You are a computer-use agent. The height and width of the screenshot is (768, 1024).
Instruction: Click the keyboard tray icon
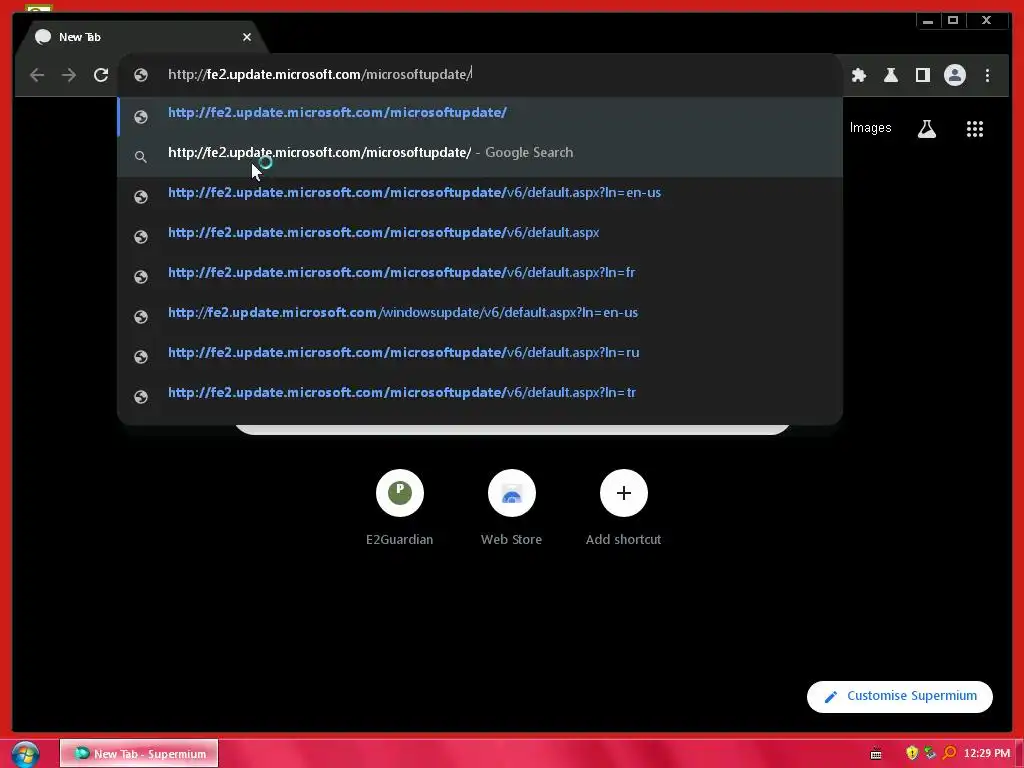pos(876,754)
